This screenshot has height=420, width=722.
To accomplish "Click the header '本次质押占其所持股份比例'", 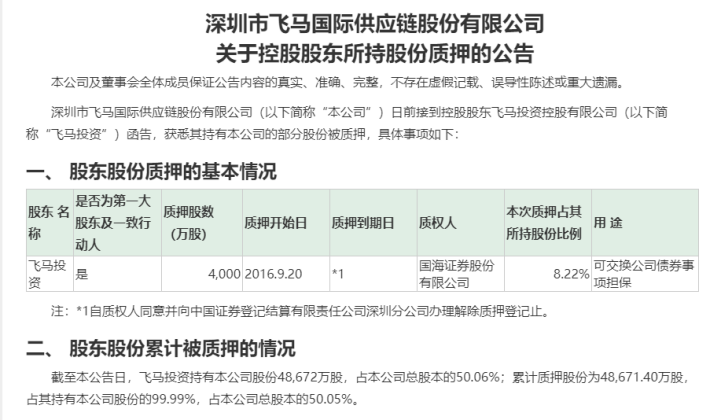I will click(548, 223).
